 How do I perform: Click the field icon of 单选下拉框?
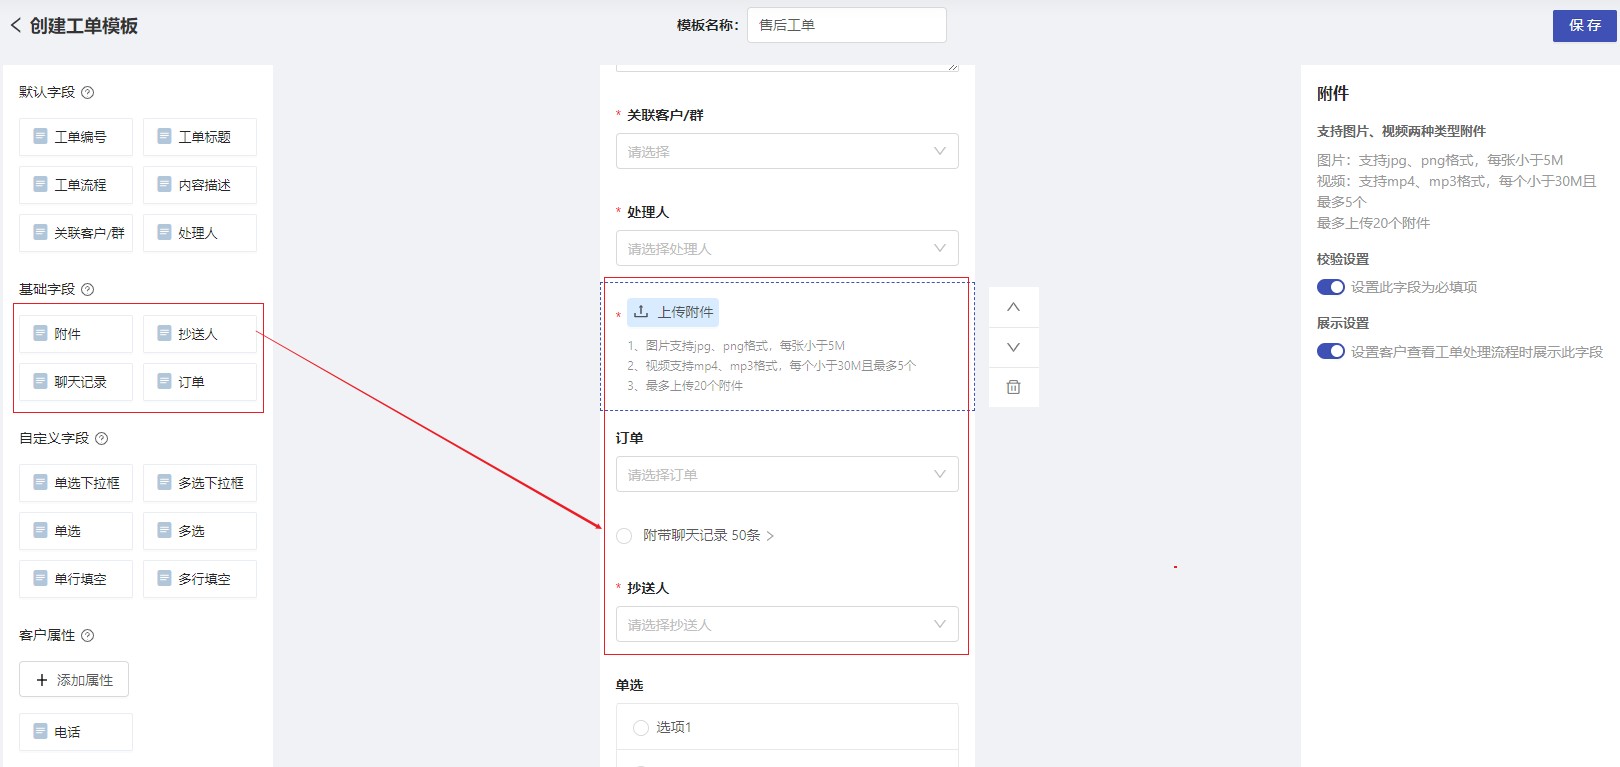pyautogui.click(x=40, y=482)
